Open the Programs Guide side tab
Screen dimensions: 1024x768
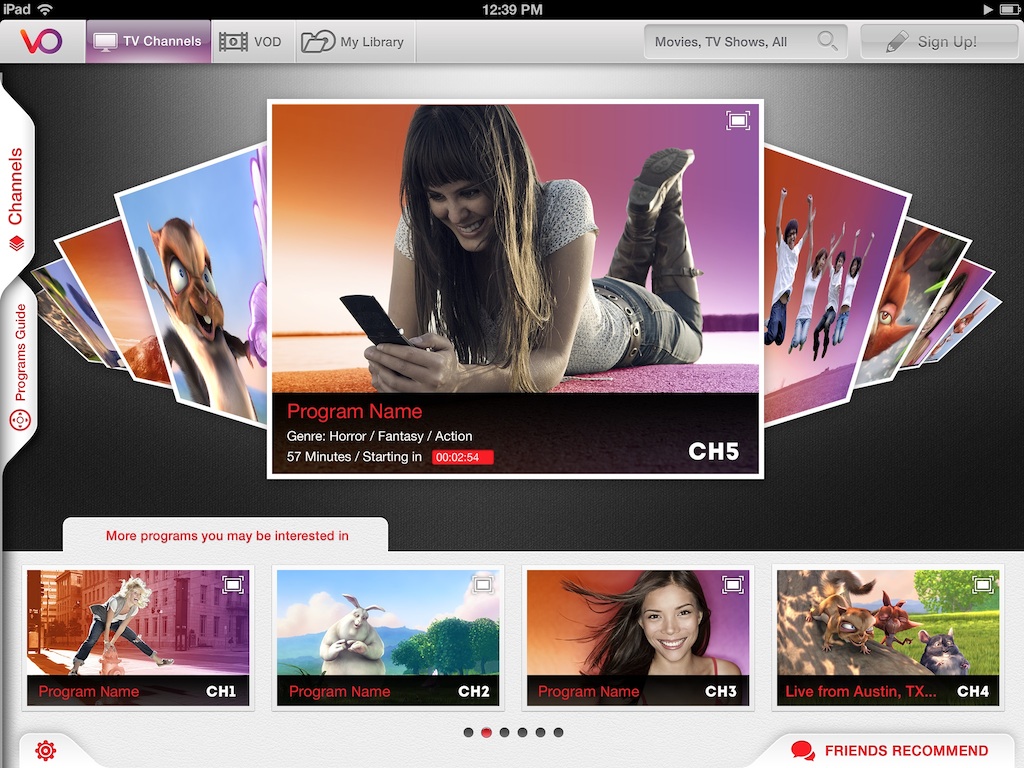[x=20, y=366]
